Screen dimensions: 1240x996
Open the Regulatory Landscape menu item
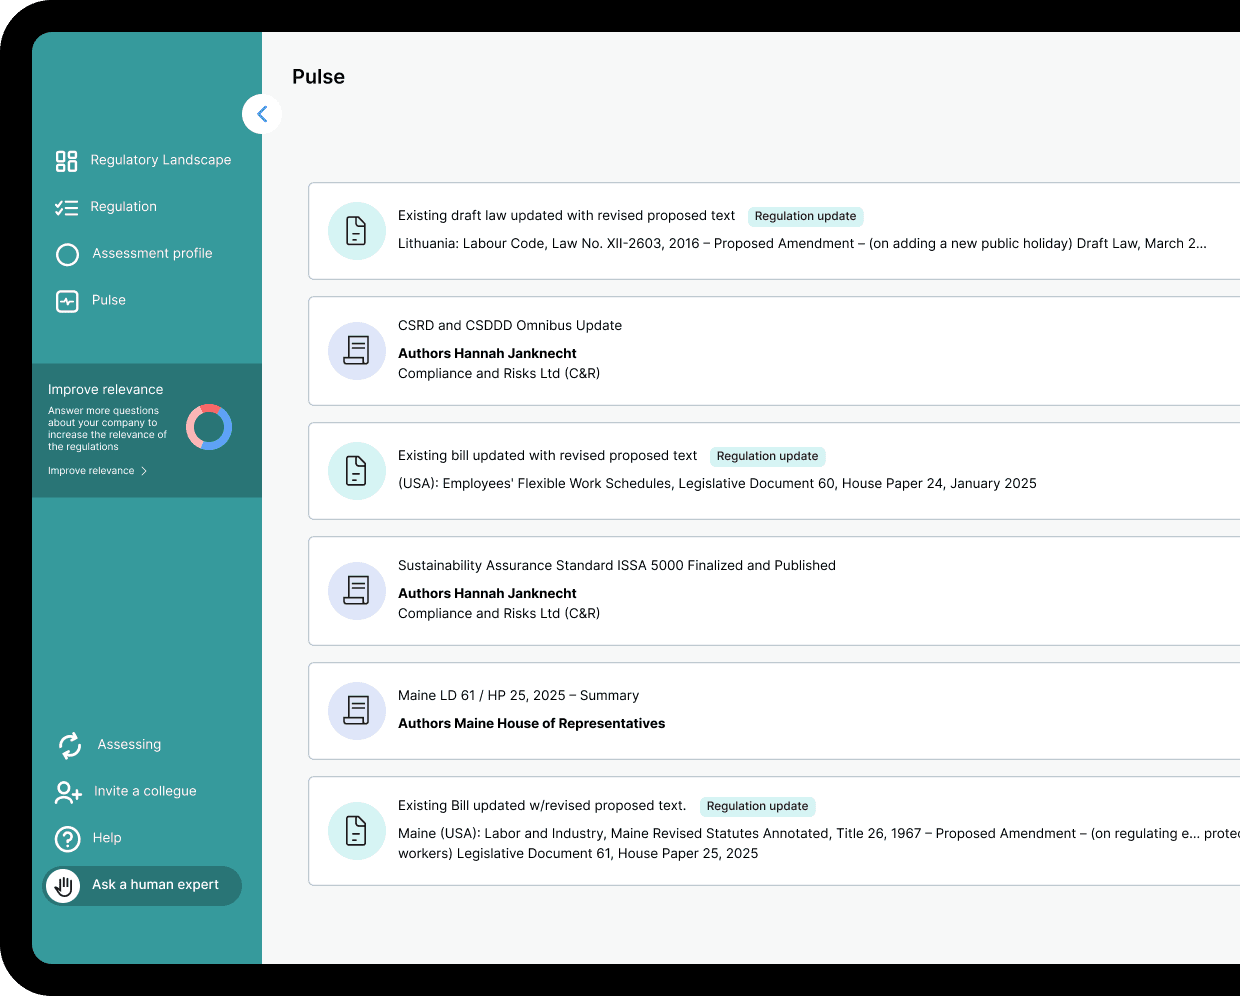(x=161, y=160)
